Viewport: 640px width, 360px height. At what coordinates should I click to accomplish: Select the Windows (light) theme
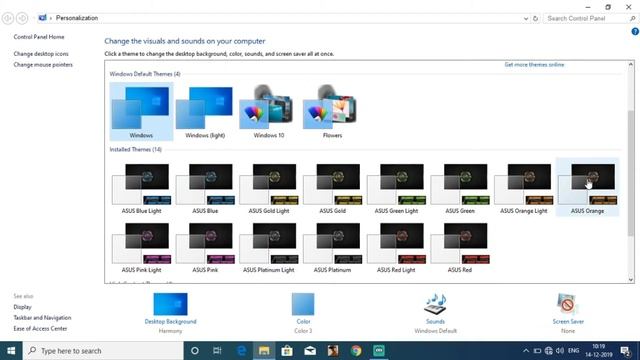[205, 111]
